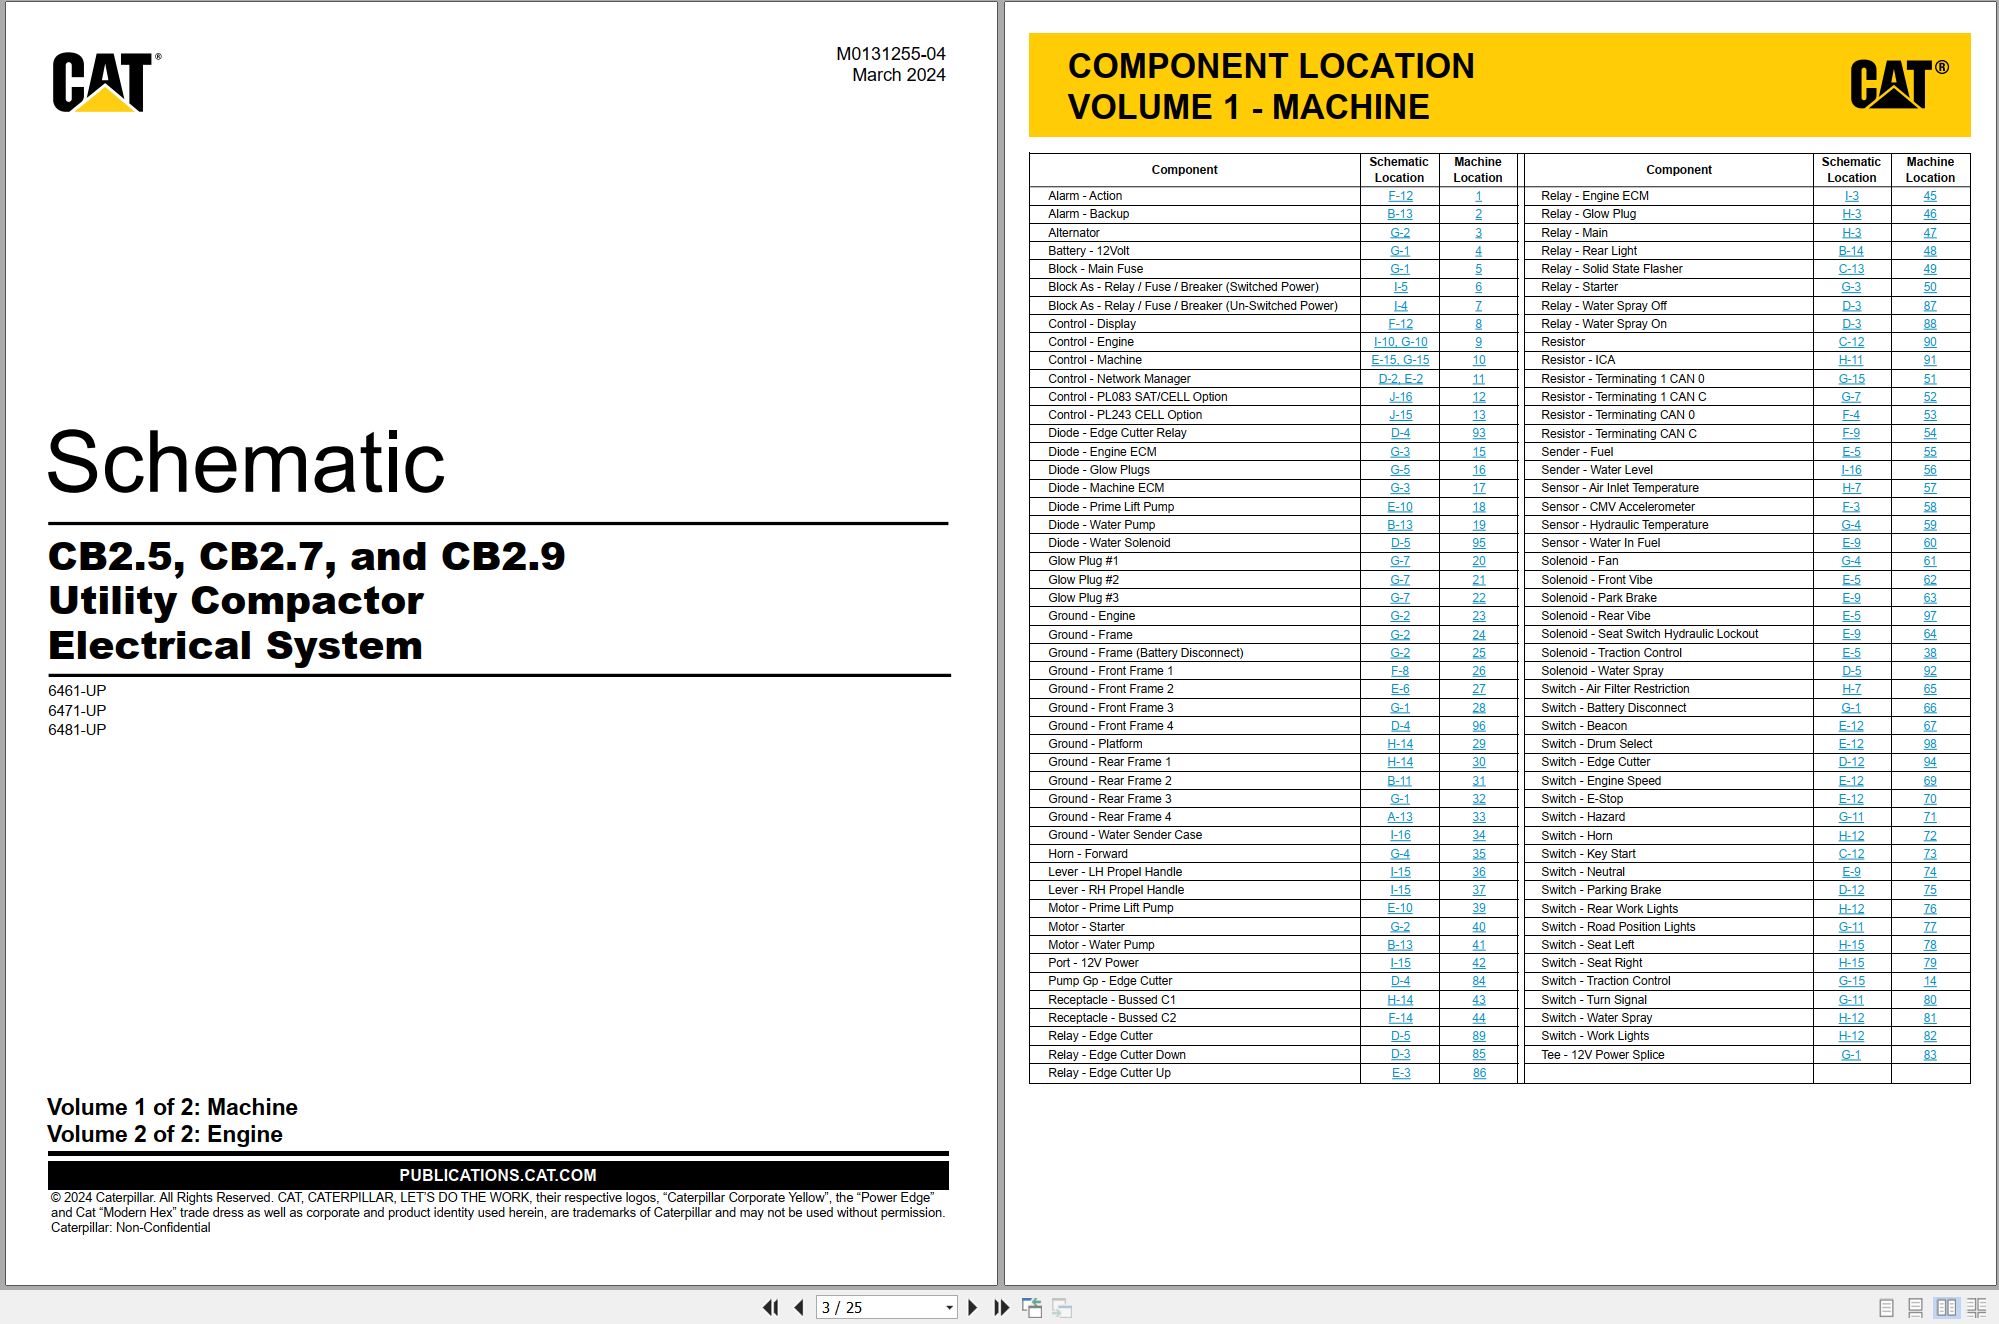Click the "Schematic" title on the cover page
This screenshot has width=1999, height=1324.
pos(246,462)
